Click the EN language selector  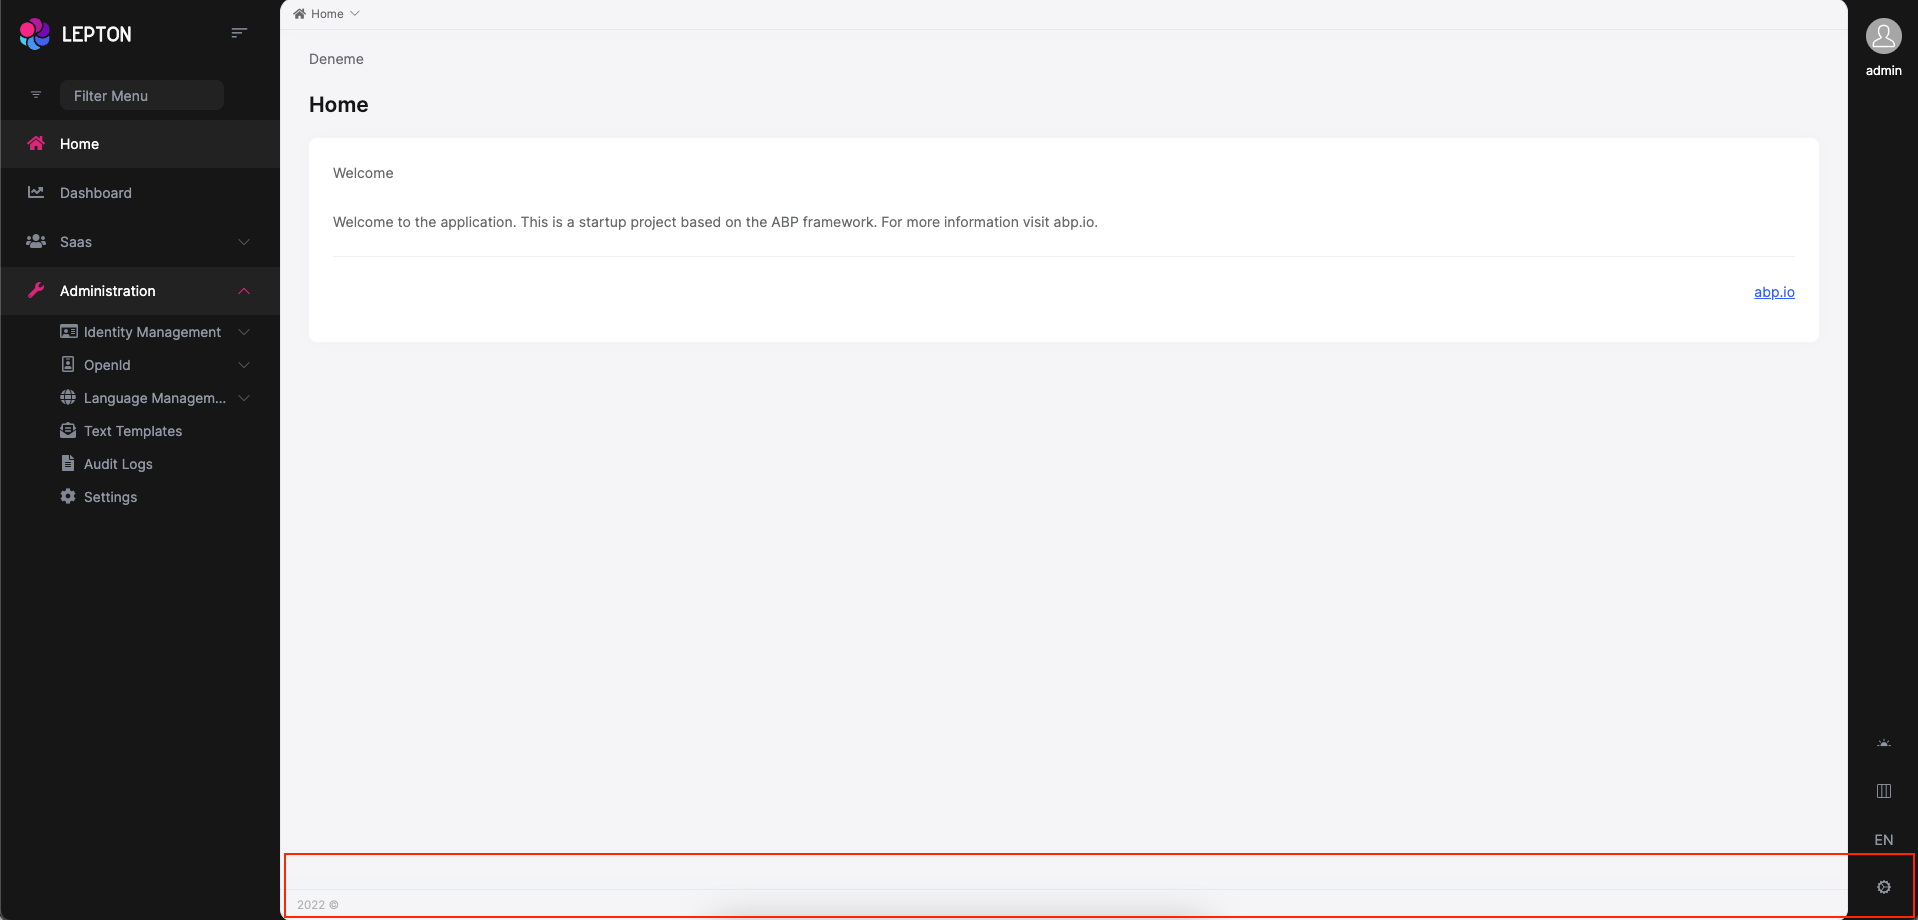(x=1883, y=840)
